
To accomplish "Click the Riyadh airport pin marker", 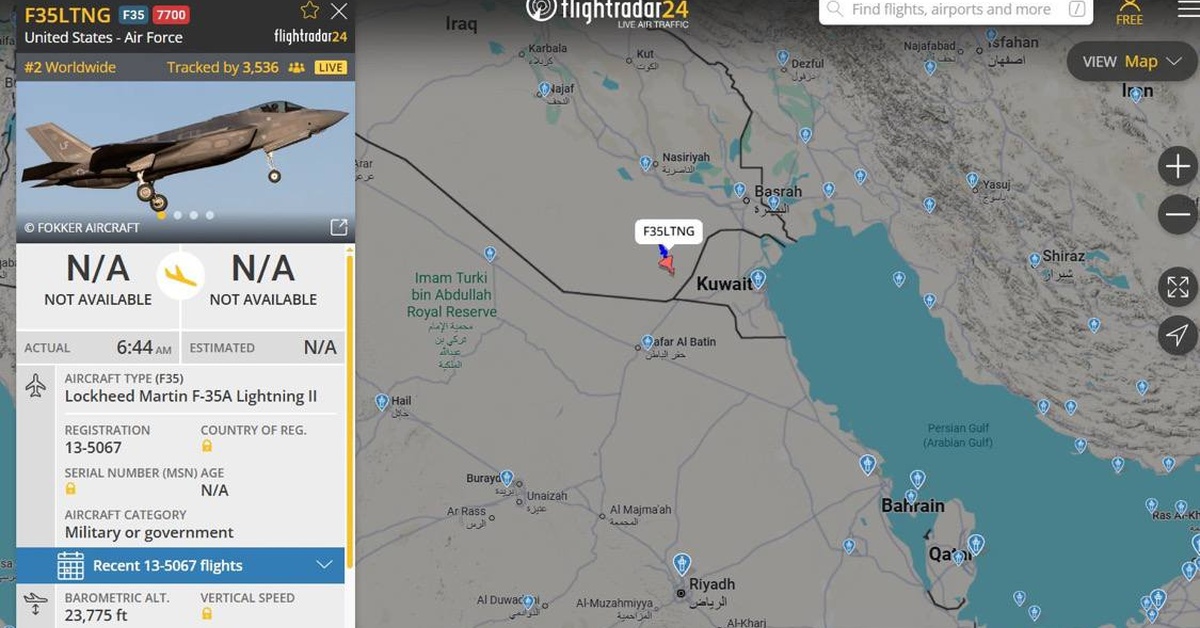I will coord(682,563).
